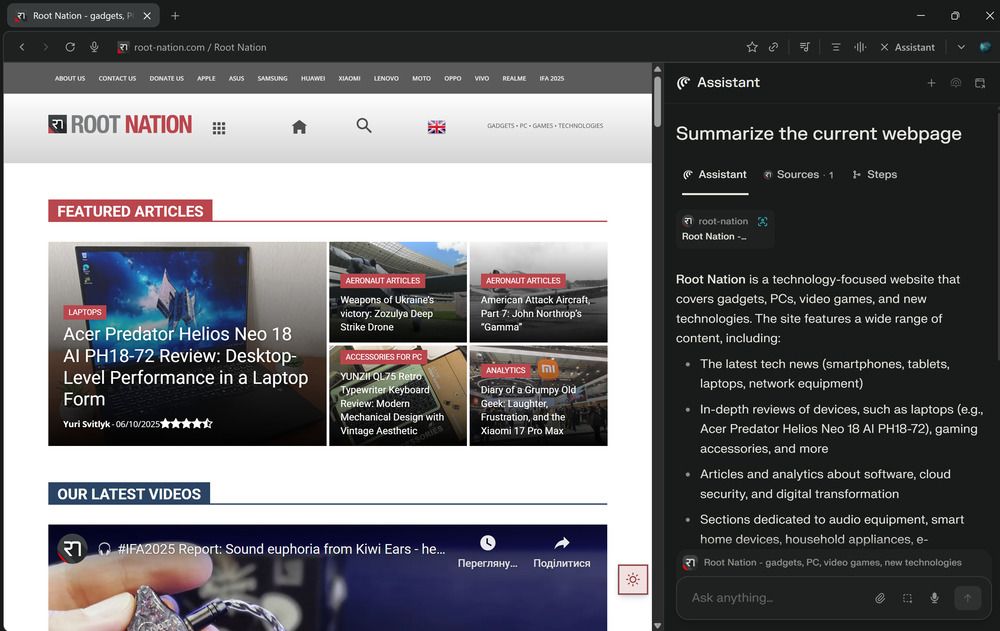The height and width of the screenshot is (631, 1000).
Task: Open the APPLE menu item
Action: 206,78
